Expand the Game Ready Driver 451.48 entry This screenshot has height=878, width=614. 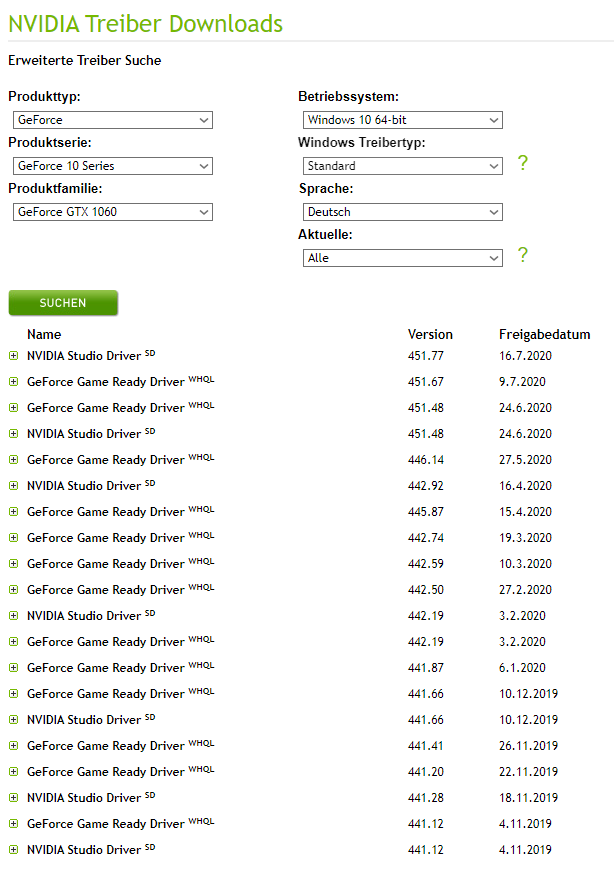13,408
